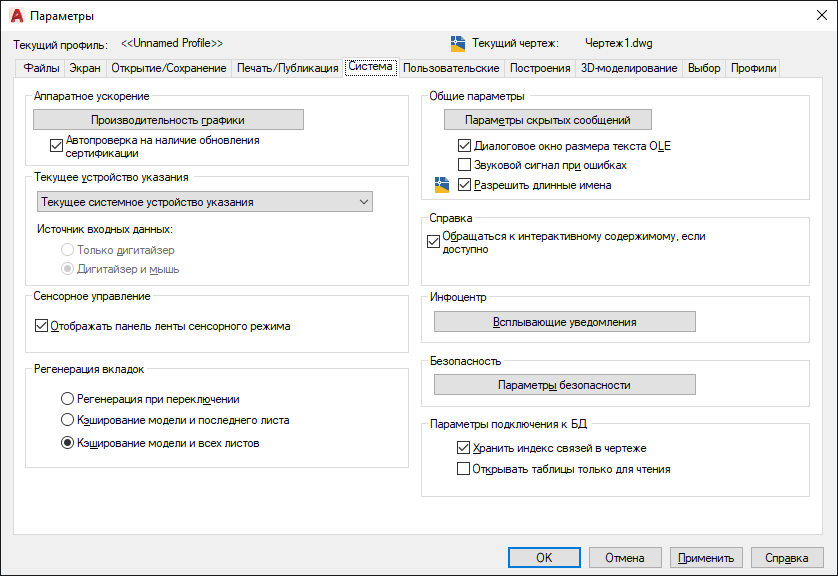Open Параметры скрытых сообщений
The width and height of the screenshot is (838, 576).
(x=547, y=120)
